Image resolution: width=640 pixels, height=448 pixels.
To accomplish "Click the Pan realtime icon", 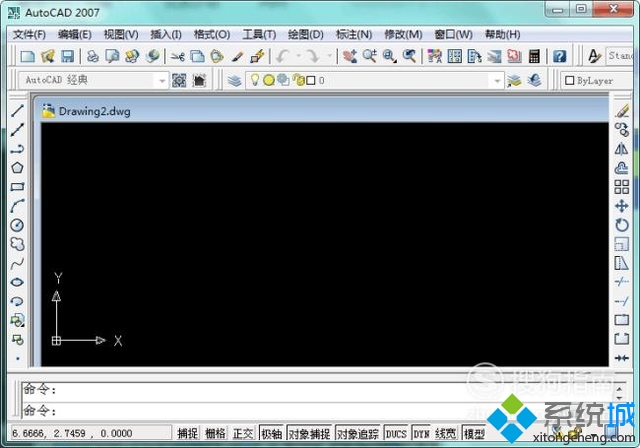I will (x=350, y=56).
